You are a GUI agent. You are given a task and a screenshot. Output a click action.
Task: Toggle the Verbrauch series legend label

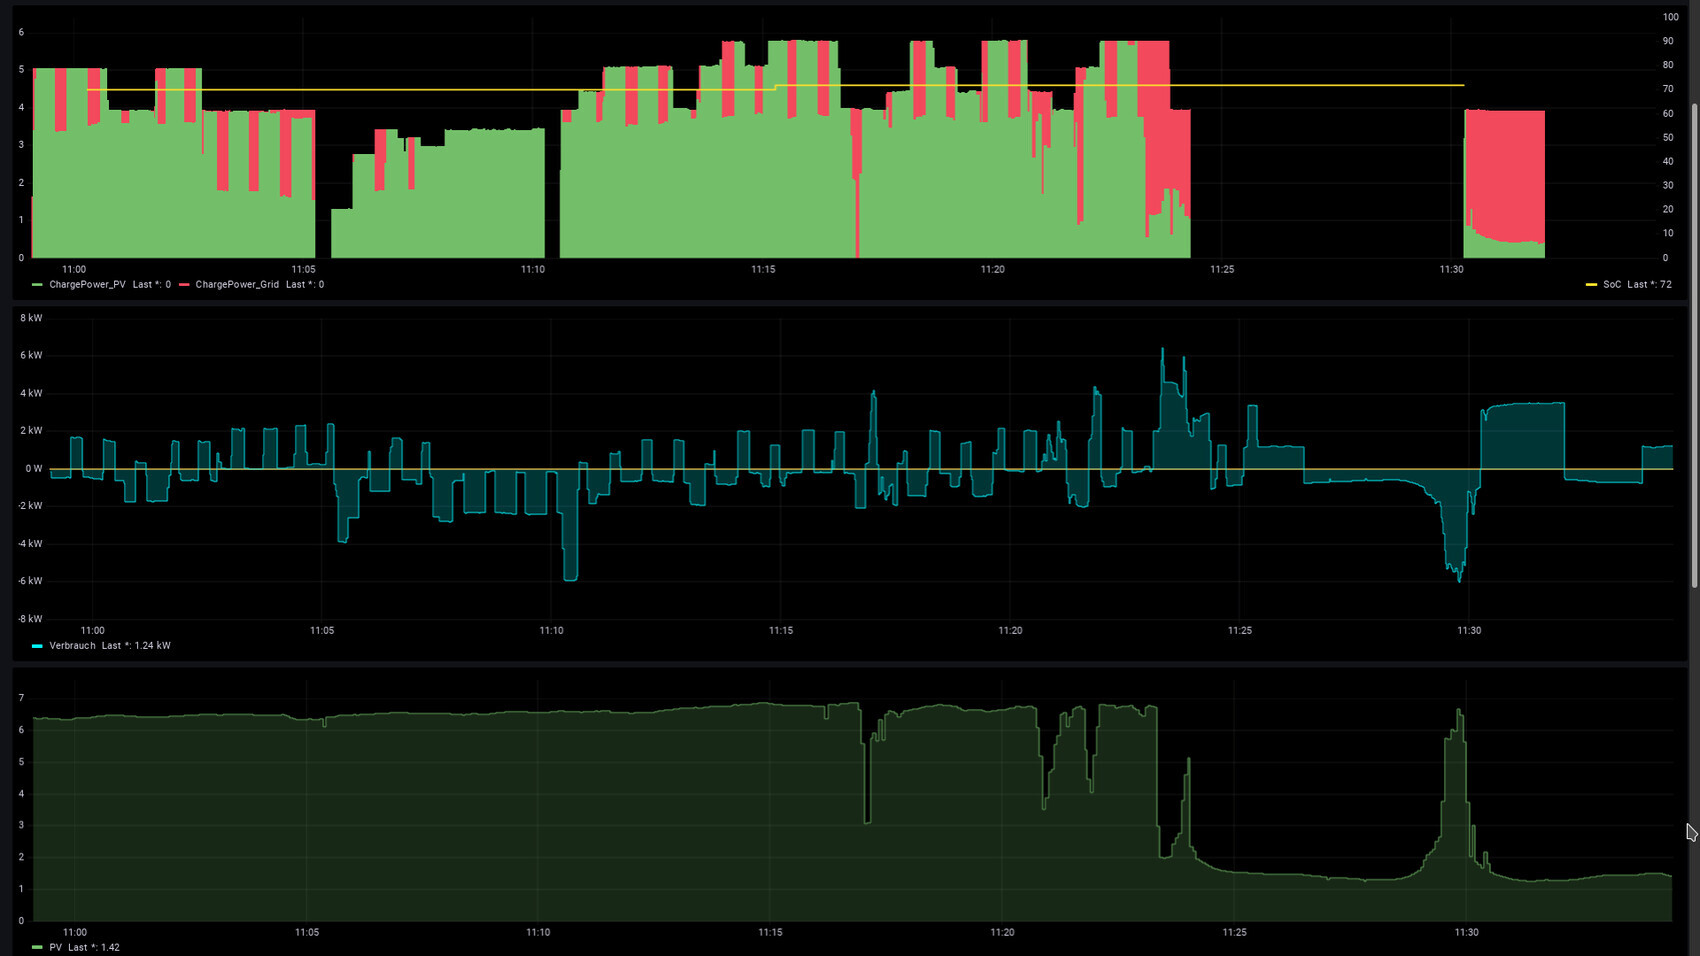point(72,646)
